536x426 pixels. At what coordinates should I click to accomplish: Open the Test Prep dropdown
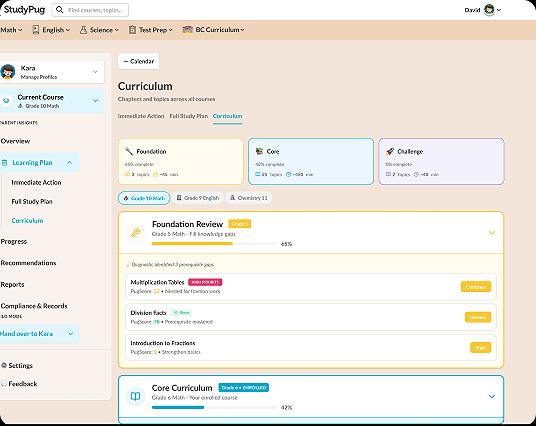tap(151, 30)
